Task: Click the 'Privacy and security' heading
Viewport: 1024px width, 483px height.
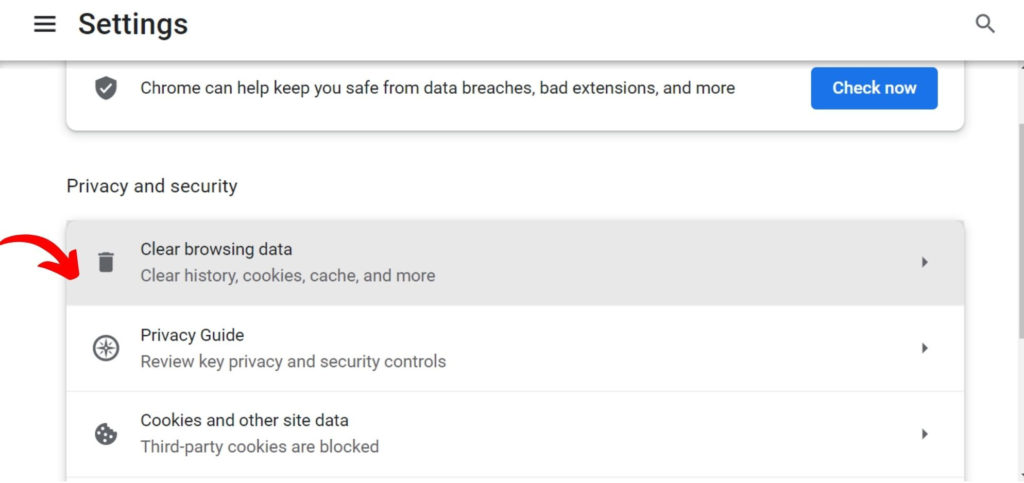Action: [x=152, y=186]
